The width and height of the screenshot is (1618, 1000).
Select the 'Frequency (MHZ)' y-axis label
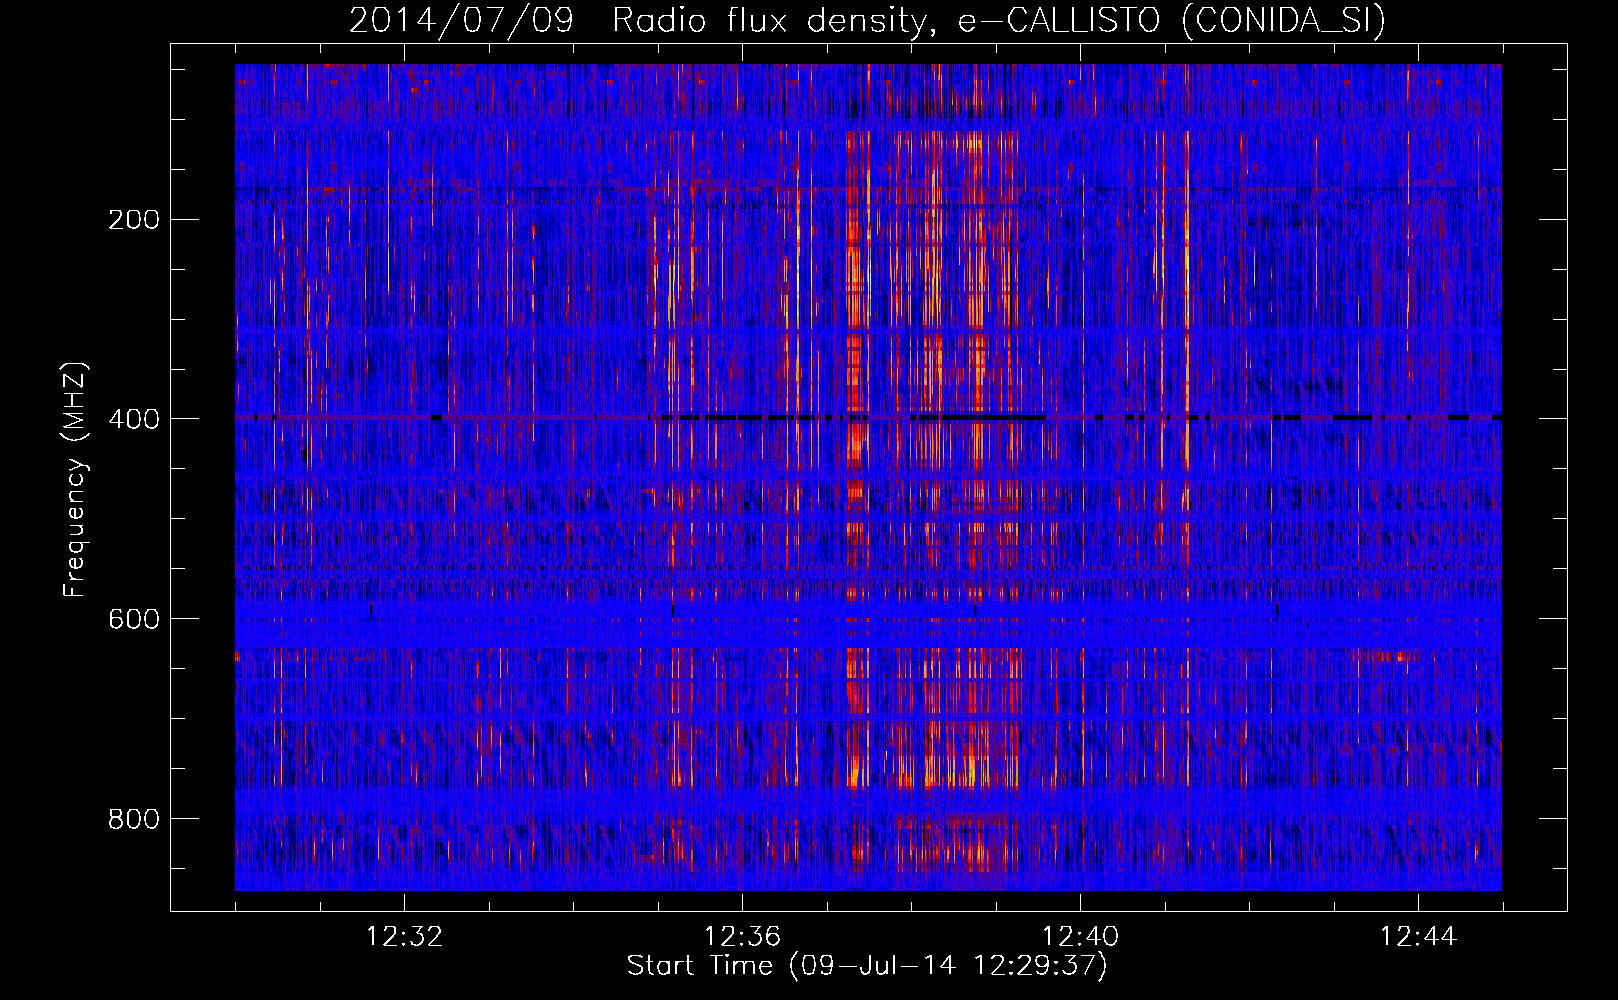tap(75, 480)
